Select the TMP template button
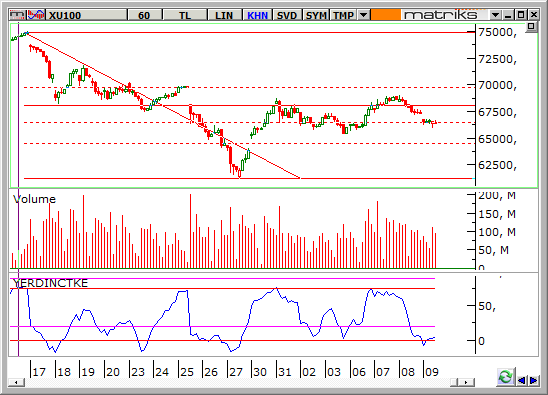The width and height of the screenshot is (548, 395). click(344, 15)
